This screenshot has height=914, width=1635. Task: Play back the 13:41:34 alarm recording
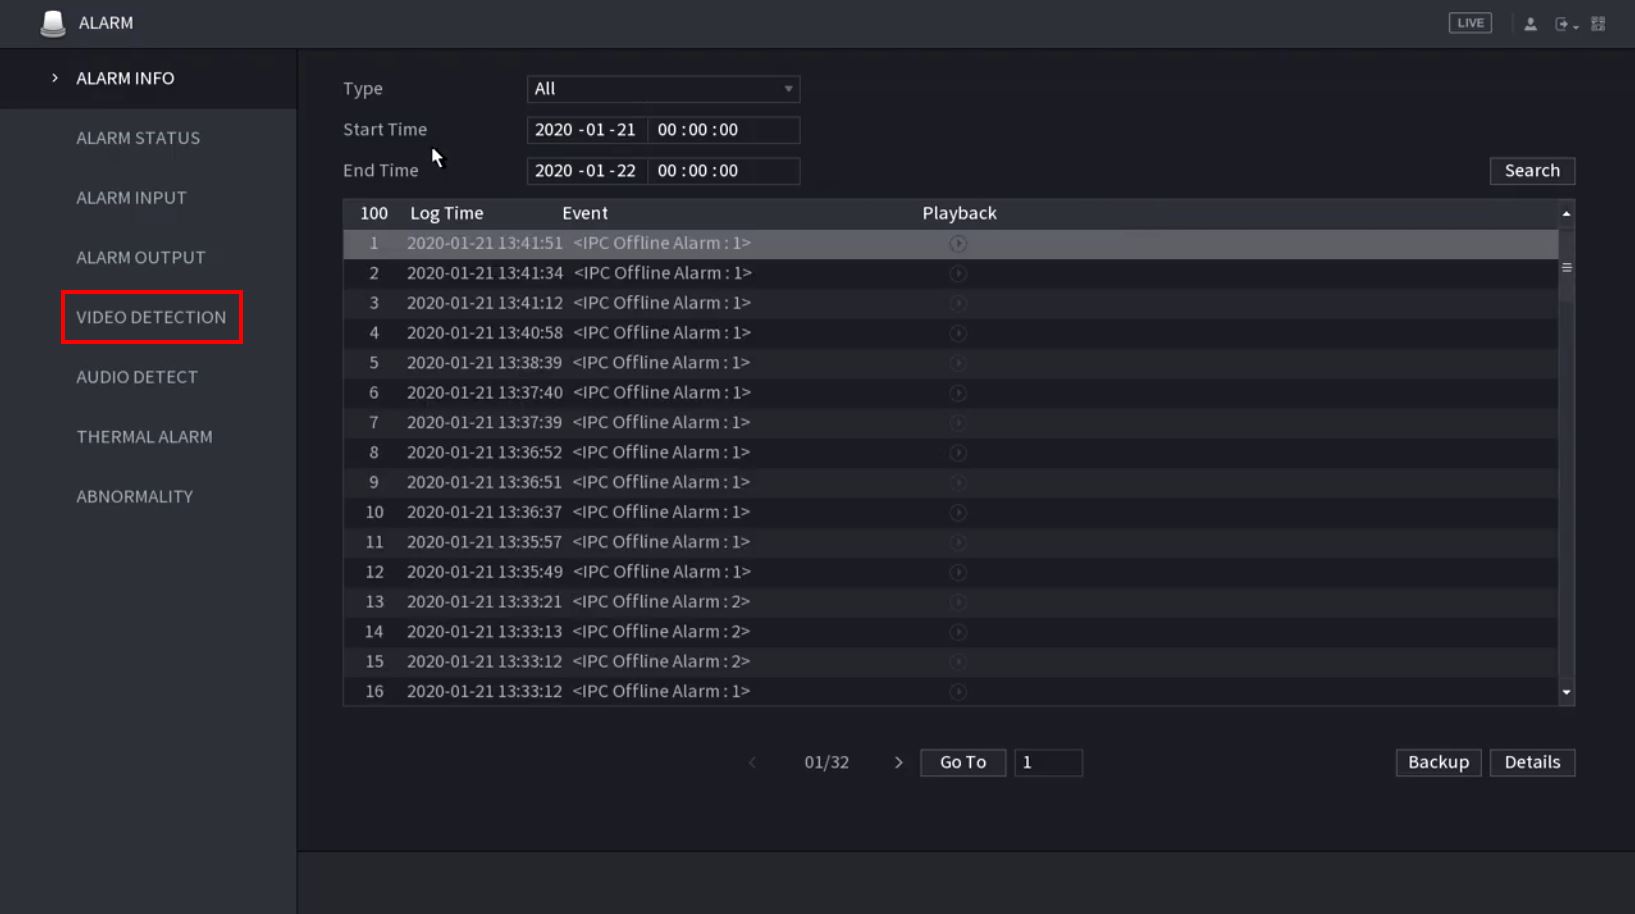click(x=958, y=274)
